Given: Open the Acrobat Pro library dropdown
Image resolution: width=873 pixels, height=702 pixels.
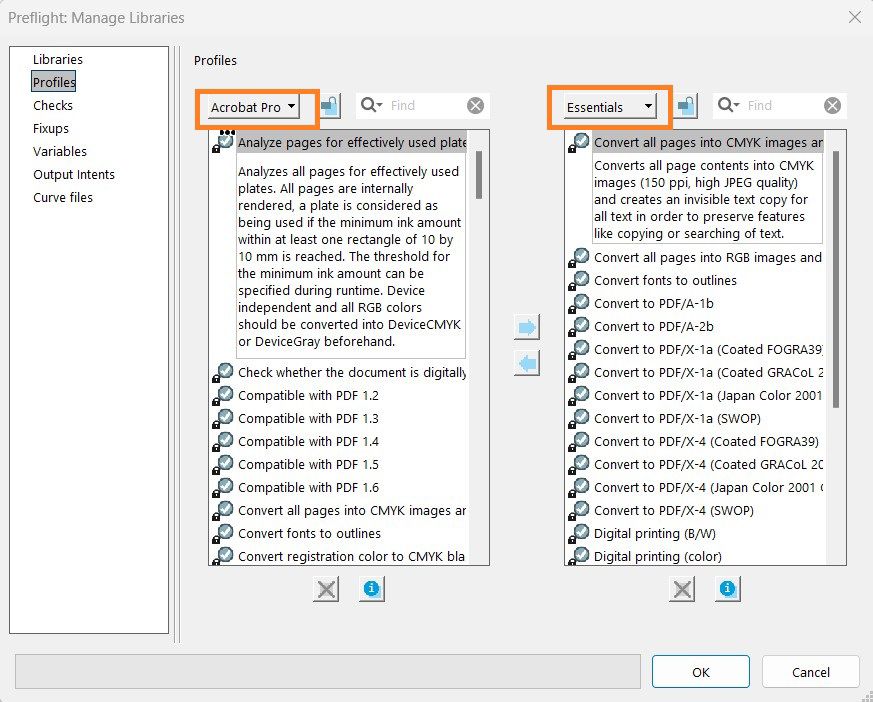Looking at the screenshot, I should coord(253,107).
